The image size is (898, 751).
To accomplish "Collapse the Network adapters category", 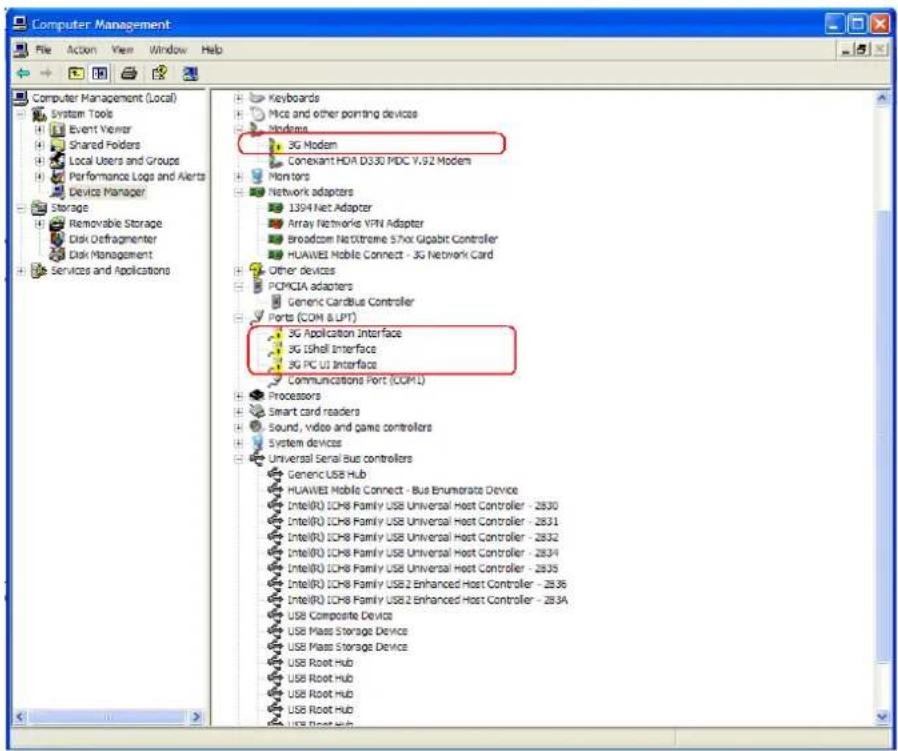I will [x=239, y=192].
